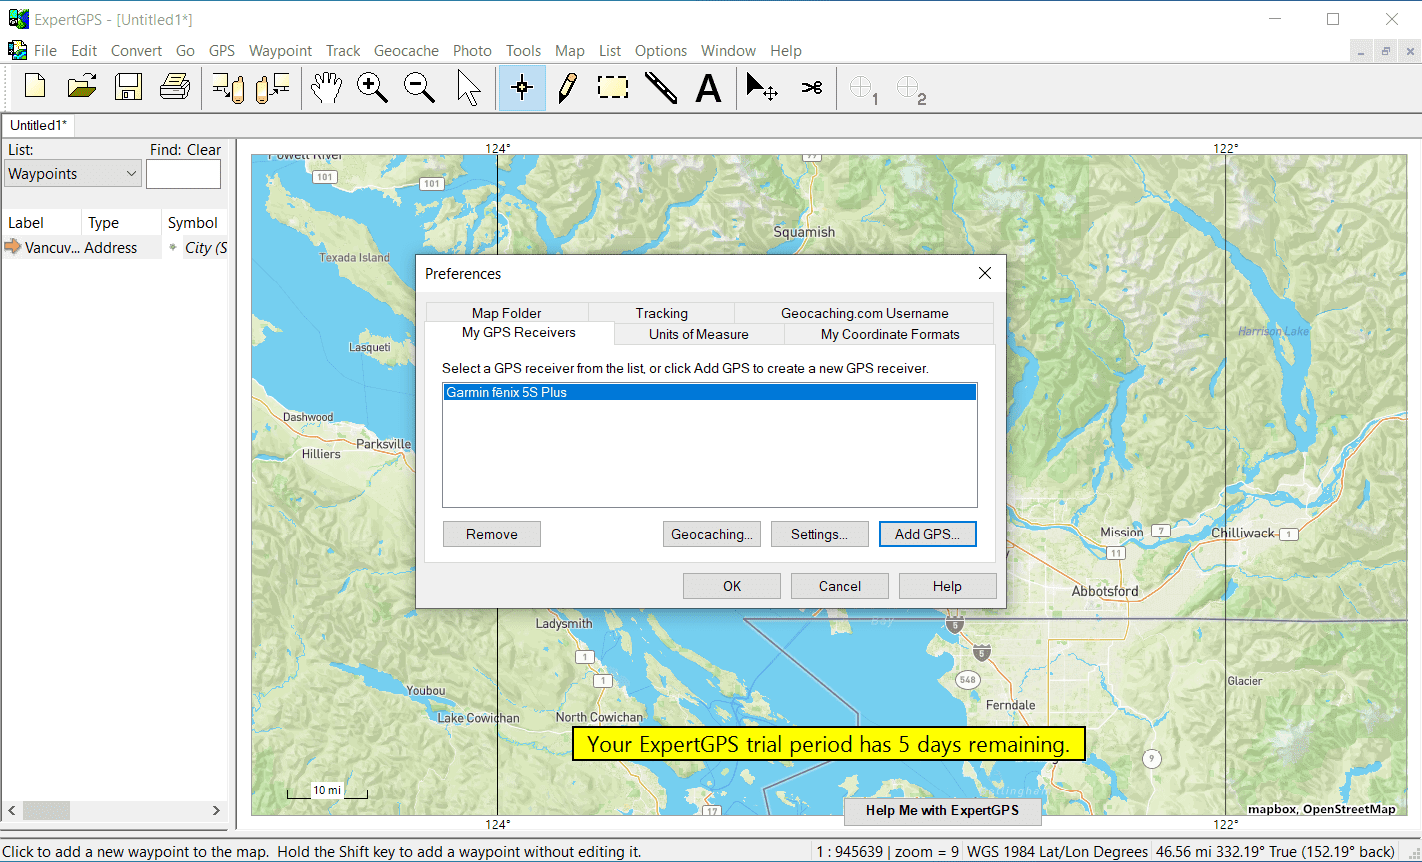Activate the New Waypoint crosshair tool

coord(521,88)
